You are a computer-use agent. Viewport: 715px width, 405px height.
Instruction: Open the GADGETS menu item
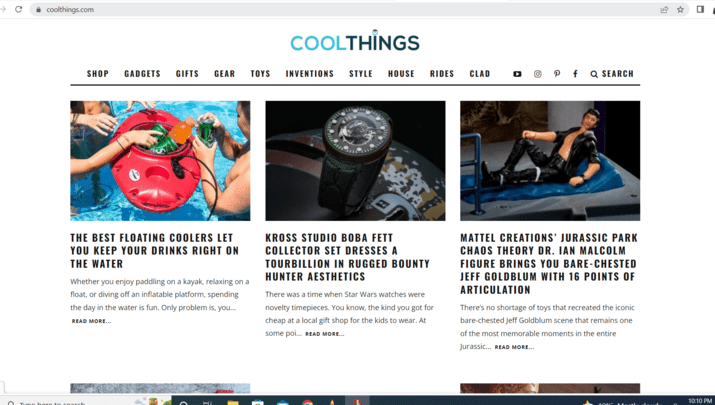point(142,74)
